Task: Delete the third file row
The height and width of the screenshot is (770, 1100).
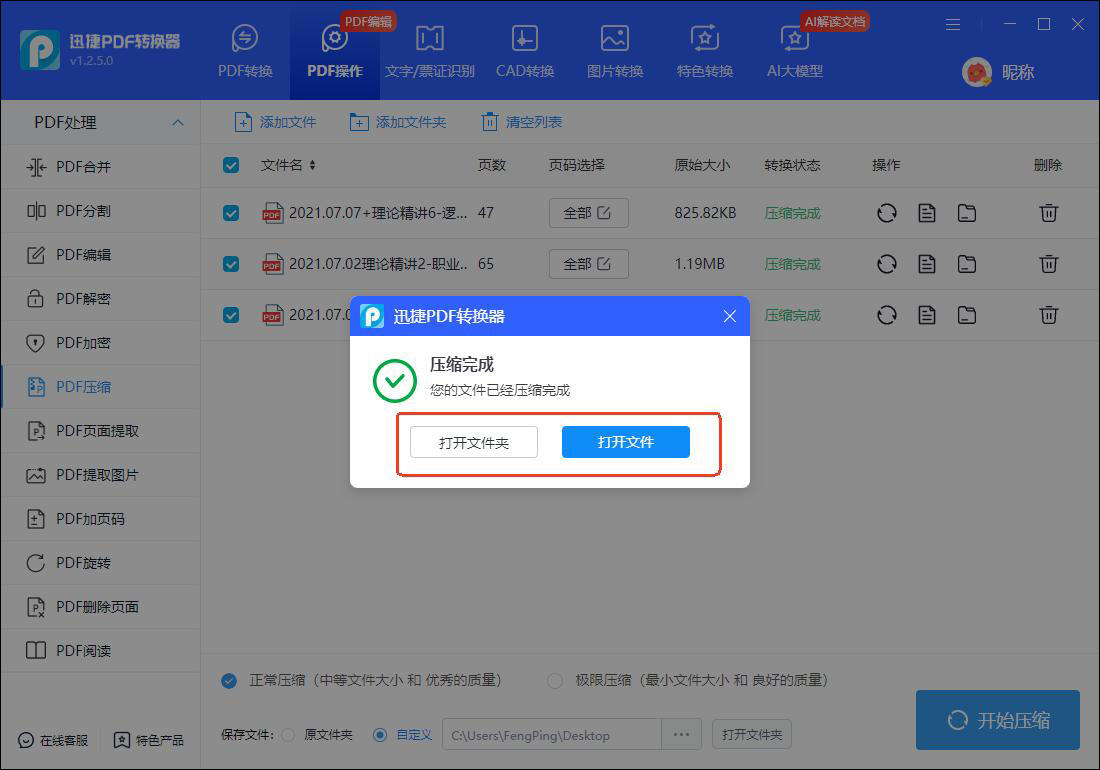Action: point(1049,315)
